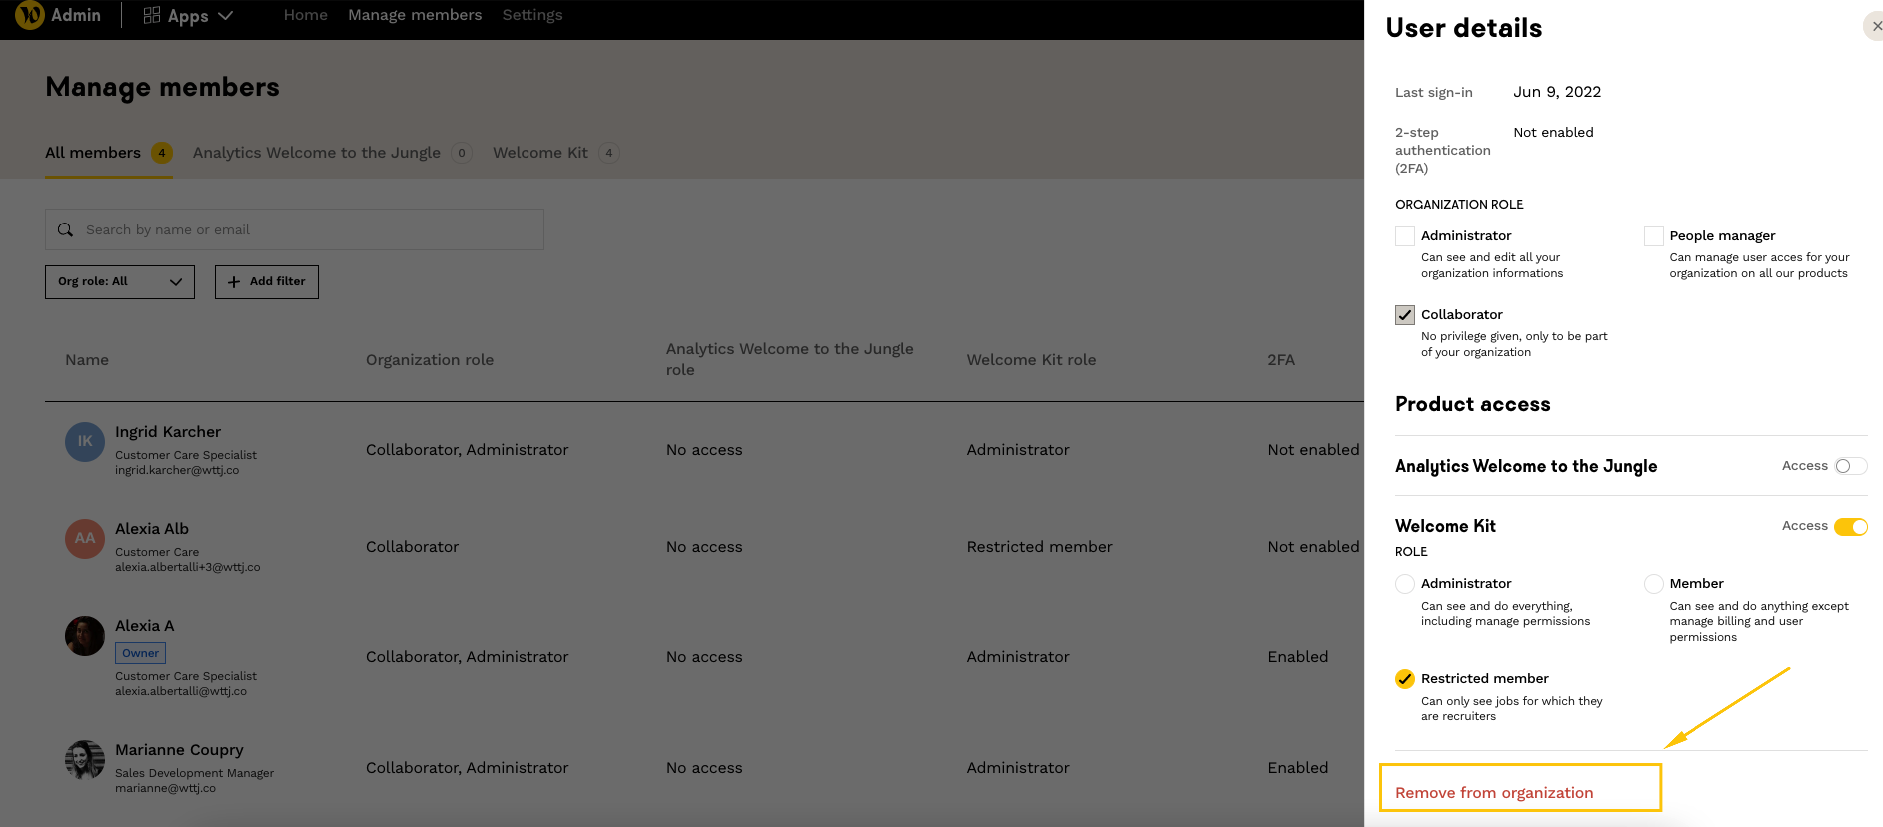The height and width of the screenshot is (827, 1883).
Task: Open Marianne Coupry's member row
Action: pos(704,768)
